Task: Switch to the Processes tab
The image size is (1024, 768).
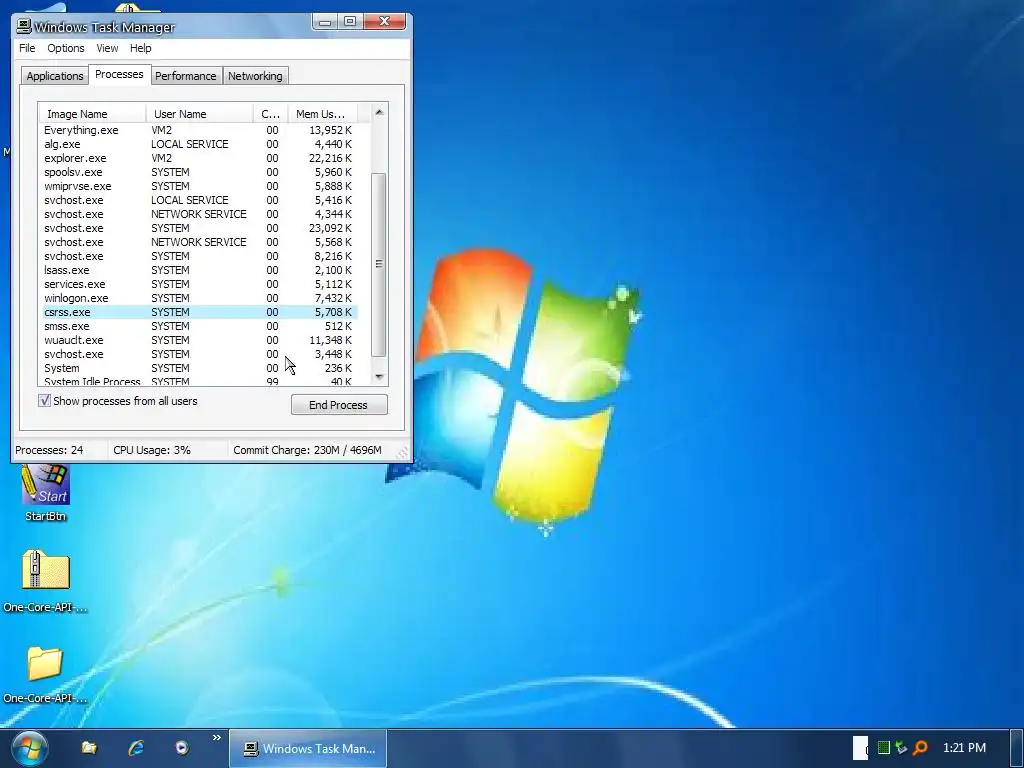Action: click(119, 74)
